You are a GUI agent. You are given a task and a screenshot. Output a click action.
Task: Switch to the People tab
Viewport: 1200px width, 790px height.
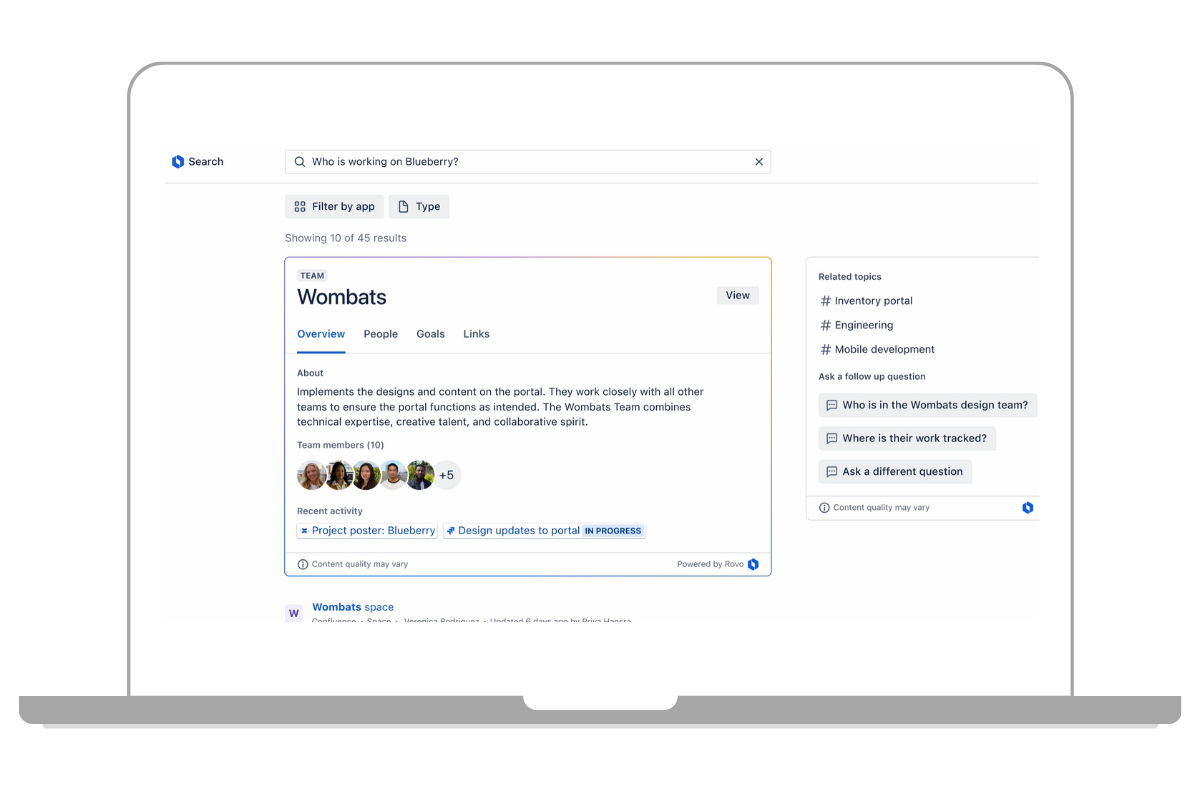pos(381,334)
